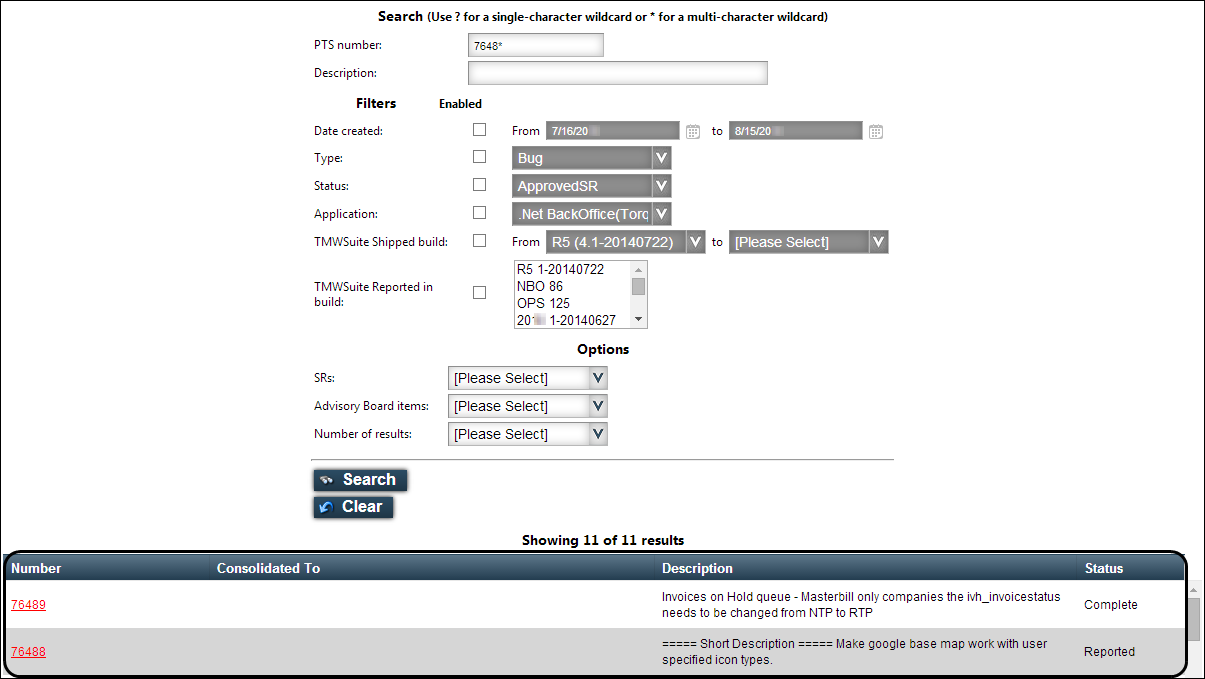The image size is (1205, 679).
Task: Open the From date calendar picker icon
Action: click(692, 131)
